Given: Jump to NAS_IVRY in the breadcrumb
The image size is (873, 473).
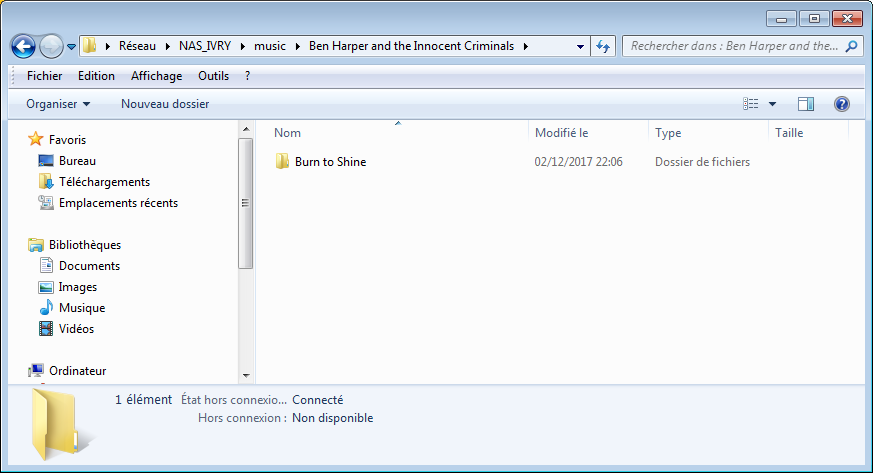Looking at the screenshot, I should point(205,46).
